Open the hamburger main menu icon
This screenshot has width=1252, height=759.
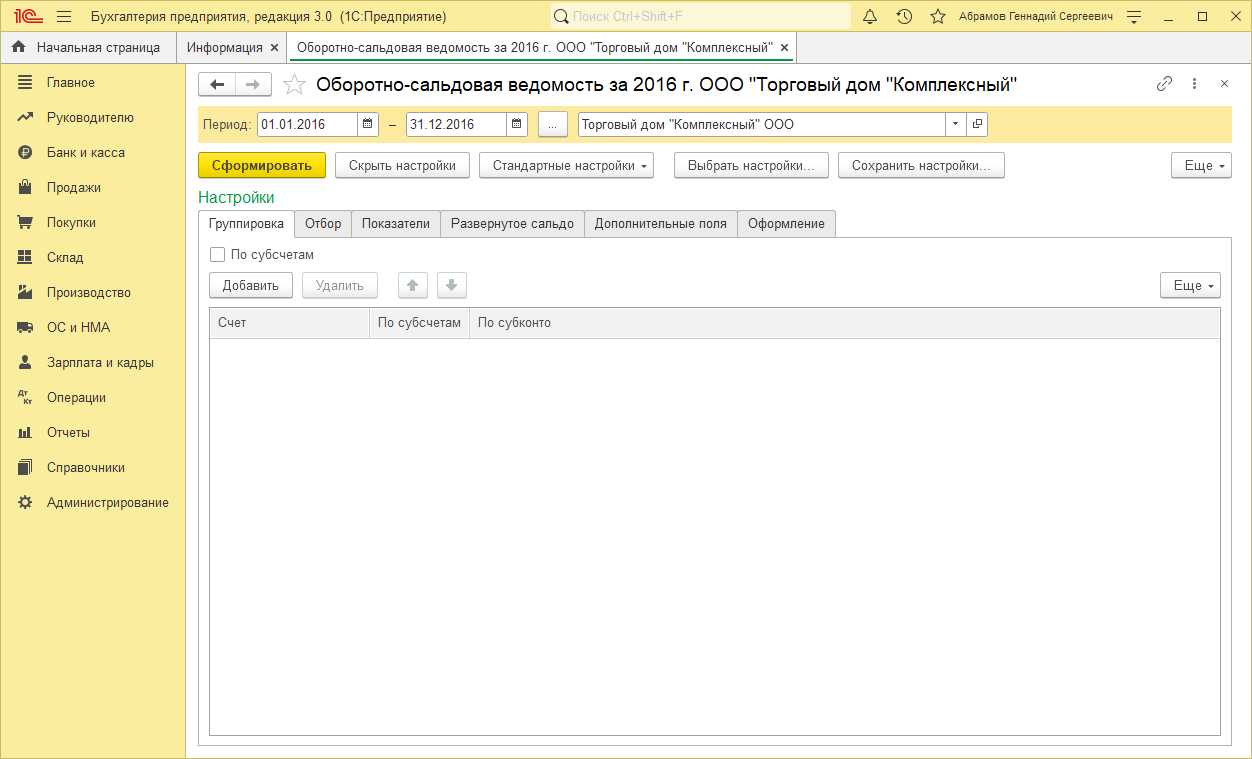(64, 17)
